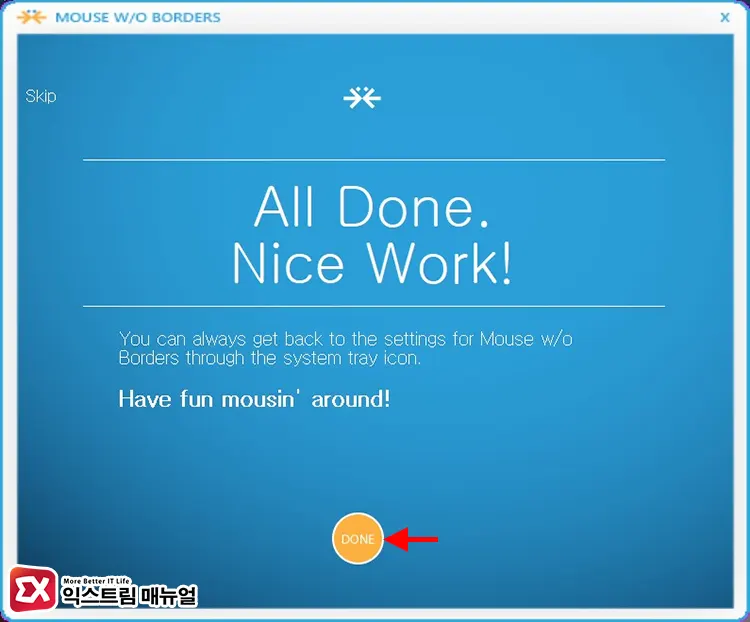
Task: Click the "You can always get back" sentence line
Action: [345, 339]
